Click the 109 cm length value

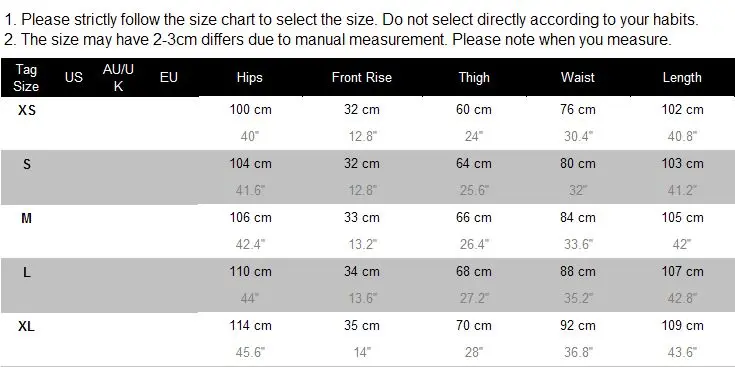coord(682,326)
